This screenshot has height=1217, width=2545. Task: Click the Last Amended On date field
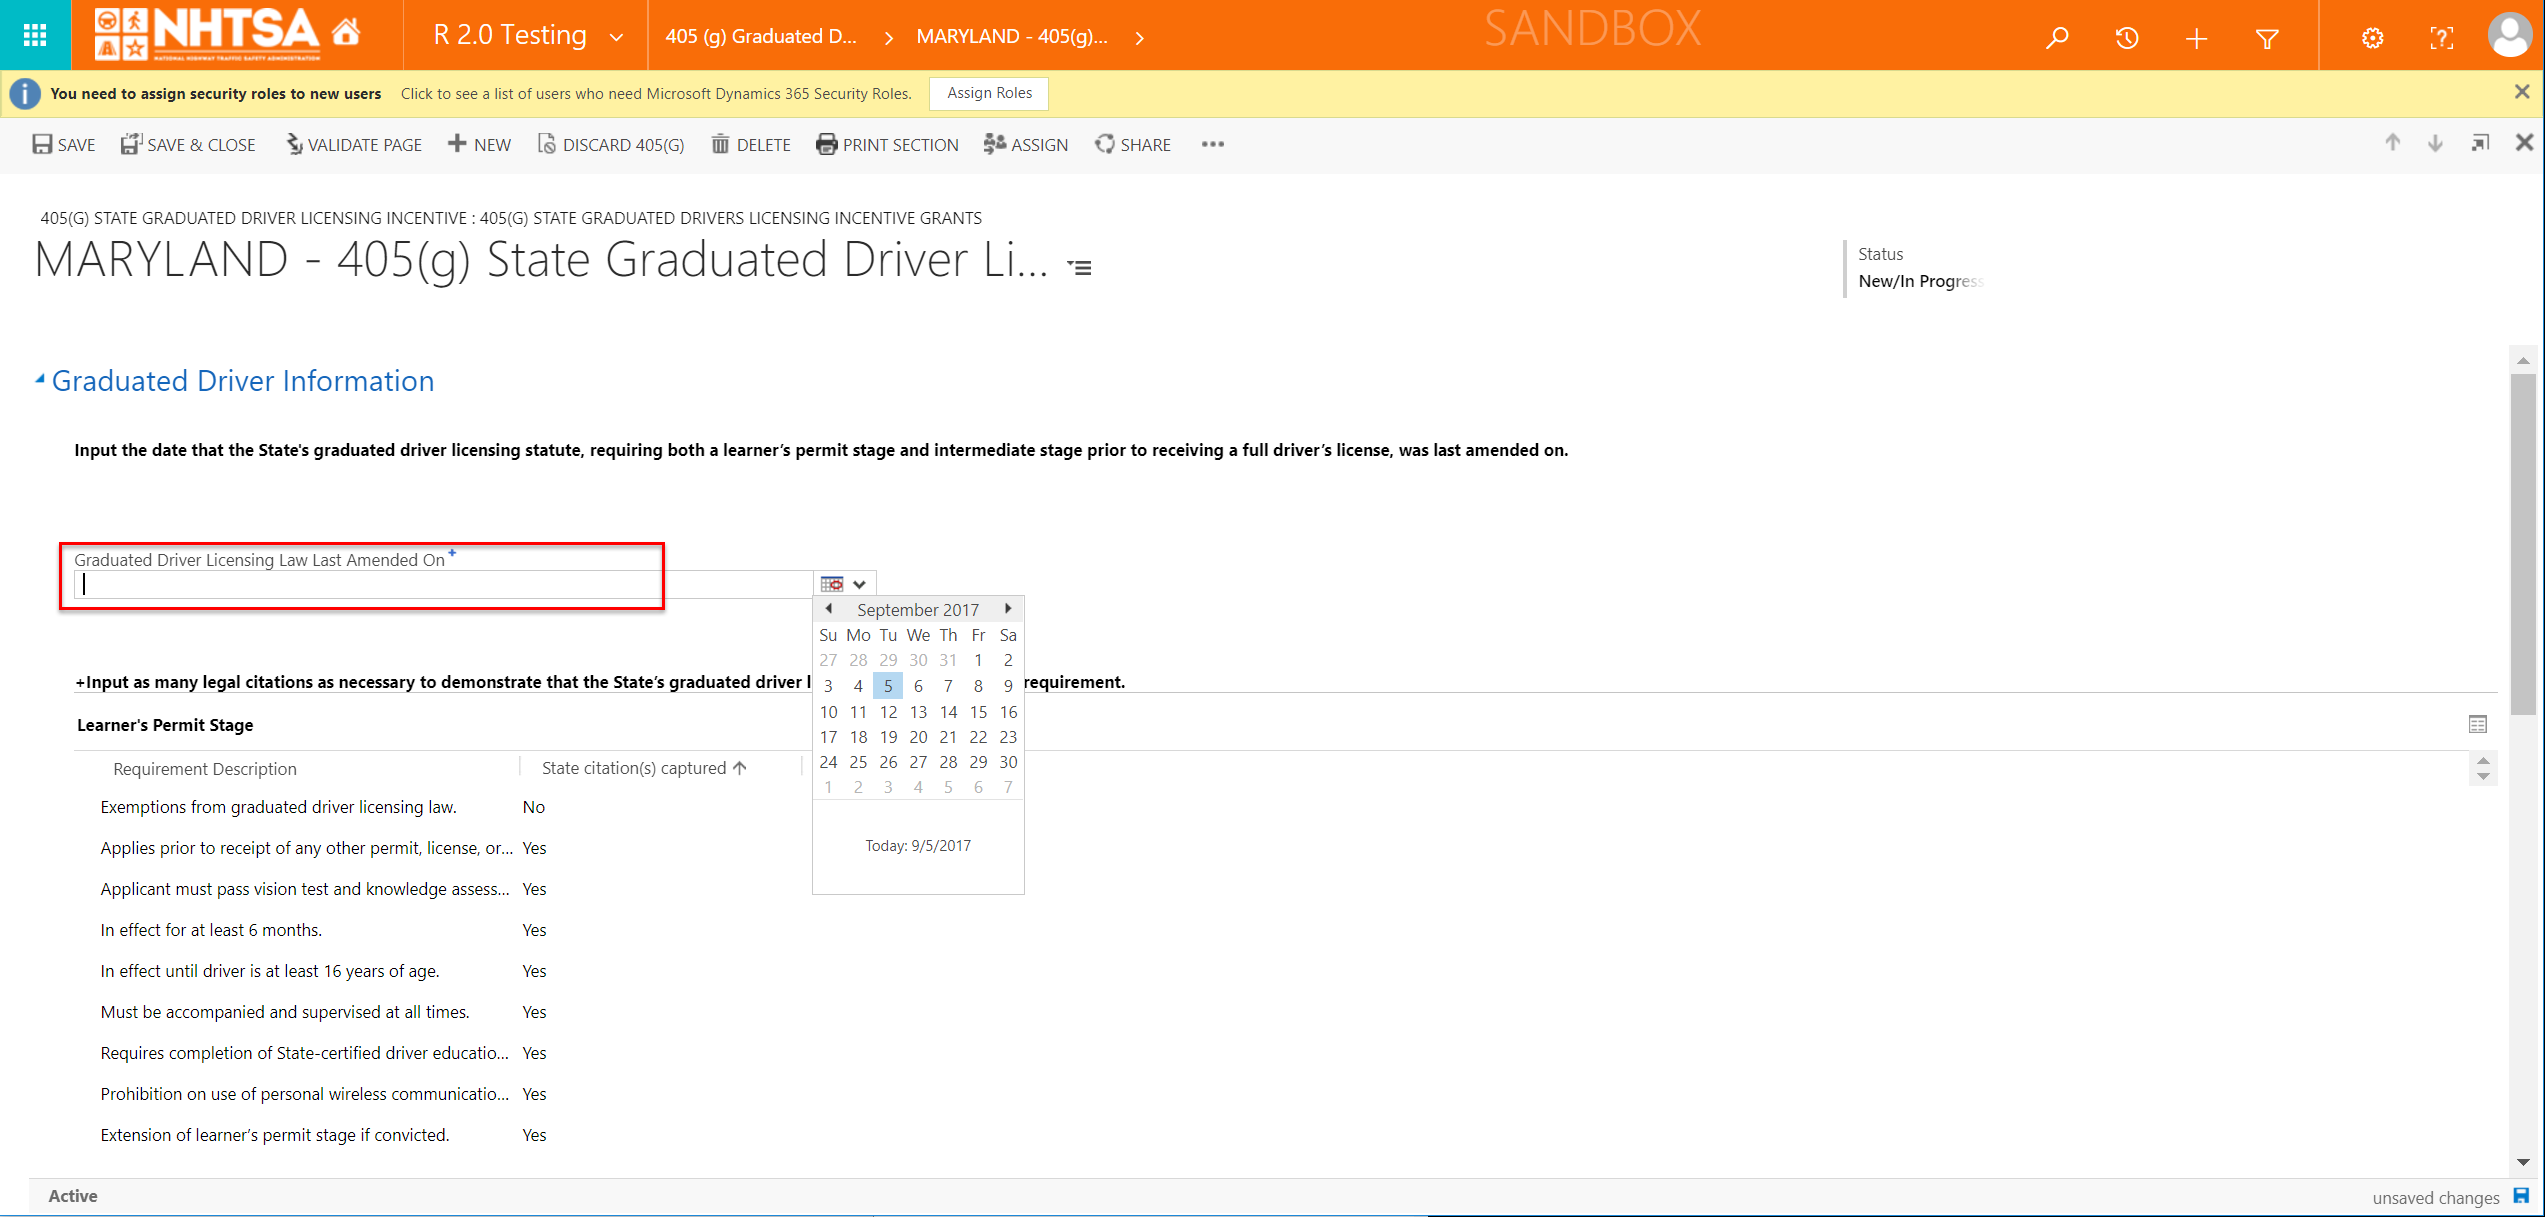click(440, 585)
